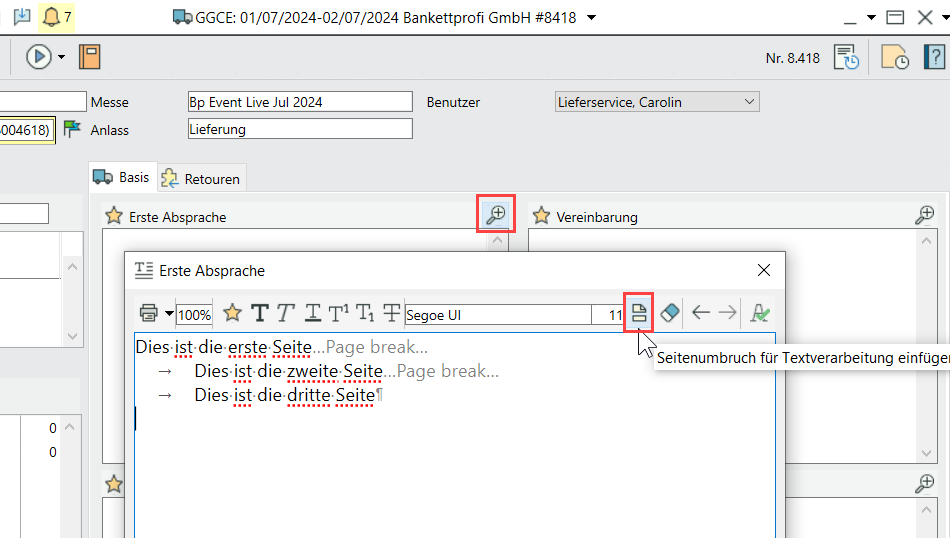Click the Segoe UI font name field
This screenshot has width=950, height=538.
point(498,315)
